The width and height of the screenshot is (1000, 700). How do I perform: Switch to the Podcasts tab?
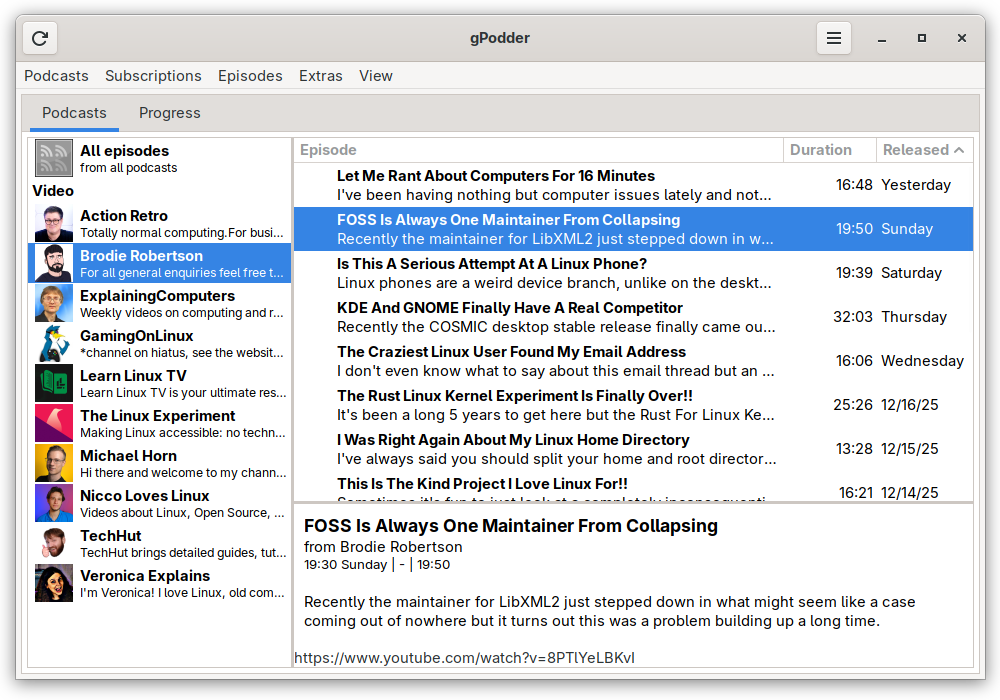pos(74,113)
